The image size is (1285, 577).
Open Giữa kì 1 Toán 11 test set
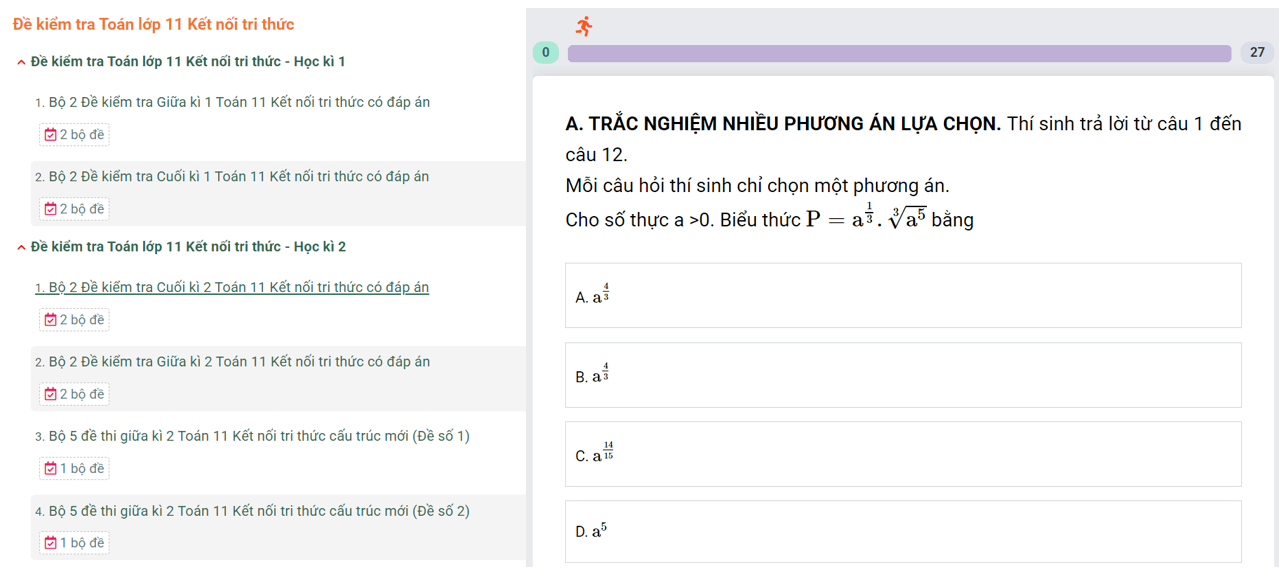tap(239, 102)
